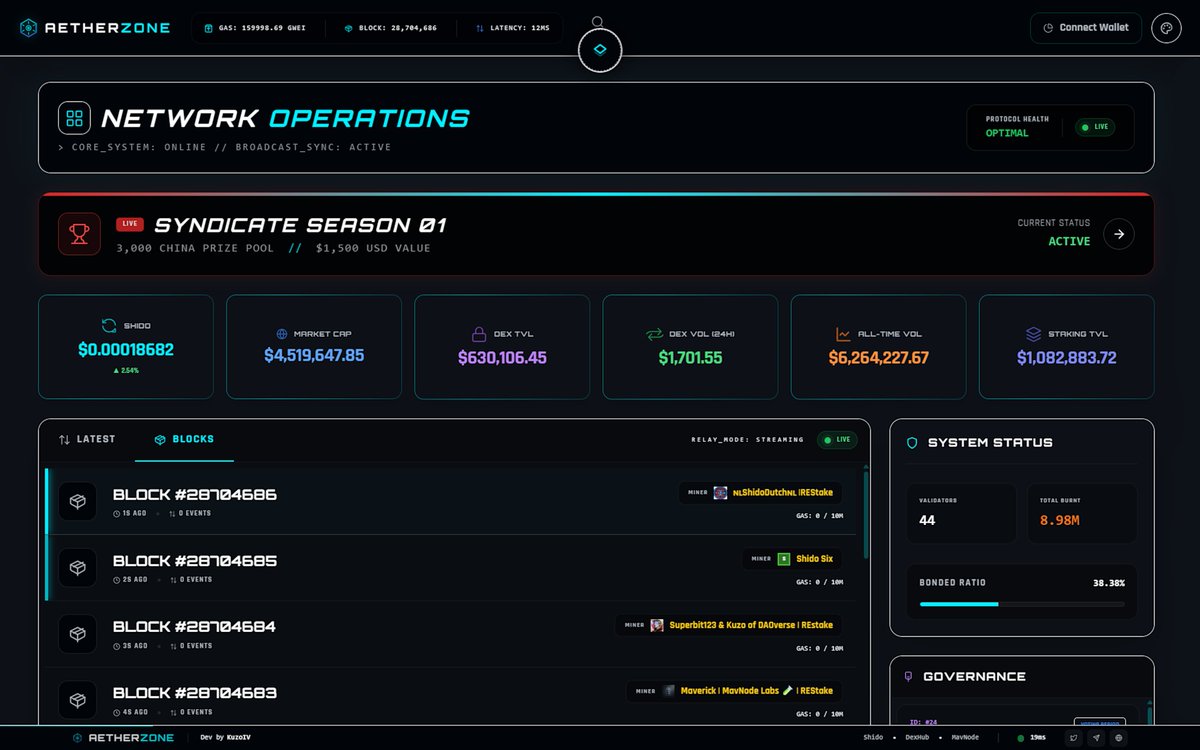Click the Twitter icon in the footer
1200x750 pixels.
click(x=1074, y=737)
